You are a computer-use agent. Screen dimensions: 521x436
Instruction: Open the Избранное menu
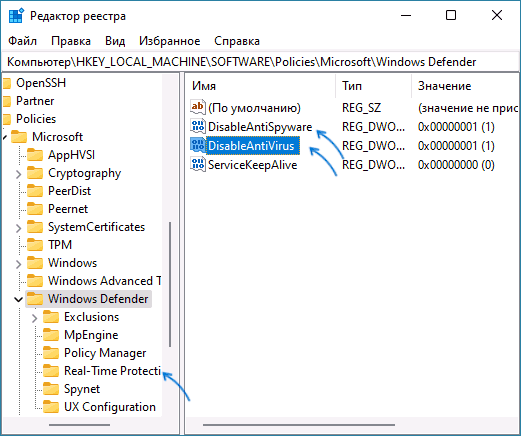point(169,41)
